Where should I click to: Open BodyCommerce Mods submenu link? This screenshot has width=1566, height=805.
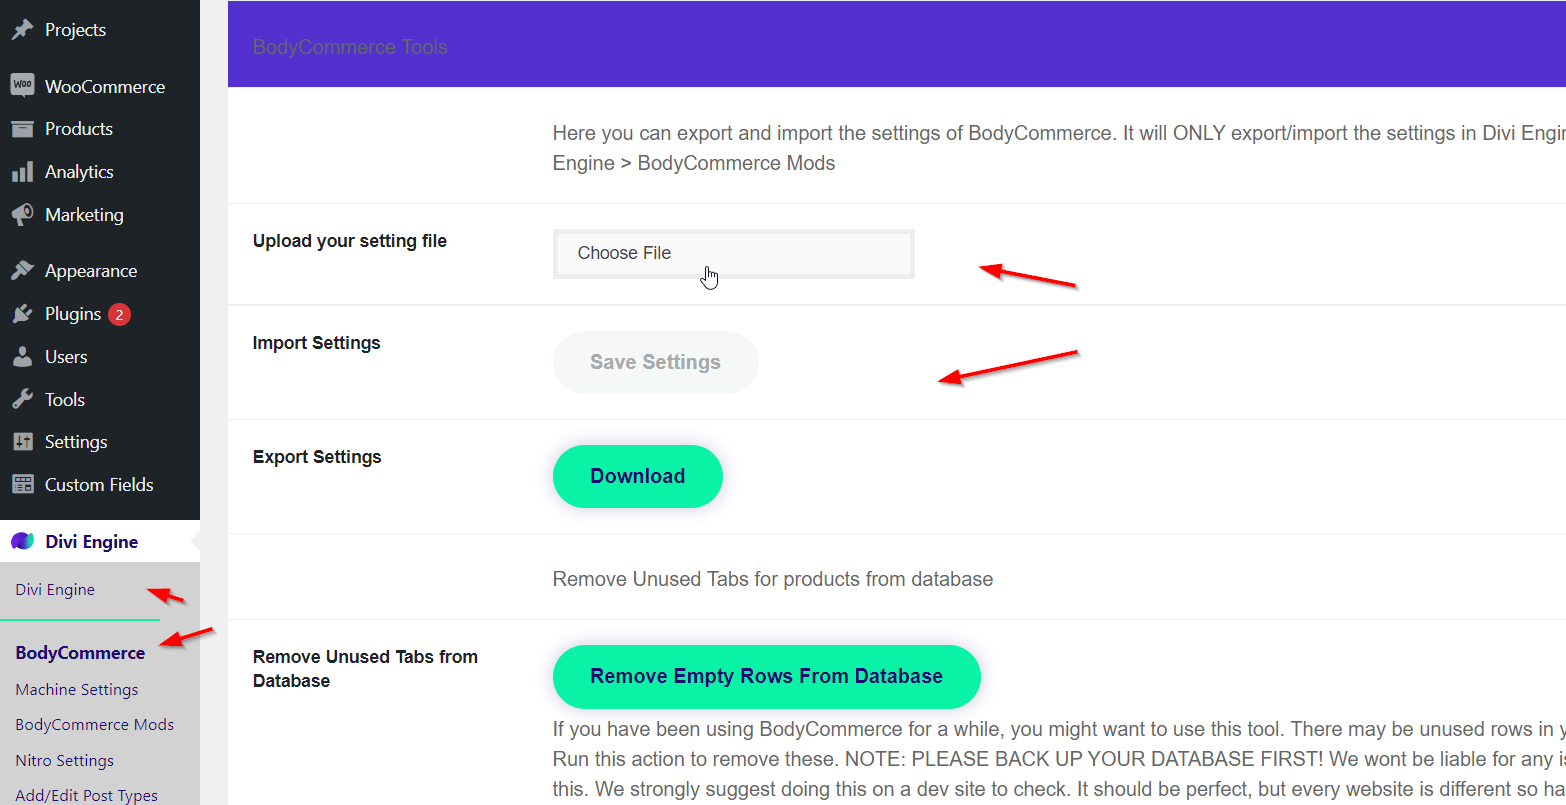pos(95,725)
